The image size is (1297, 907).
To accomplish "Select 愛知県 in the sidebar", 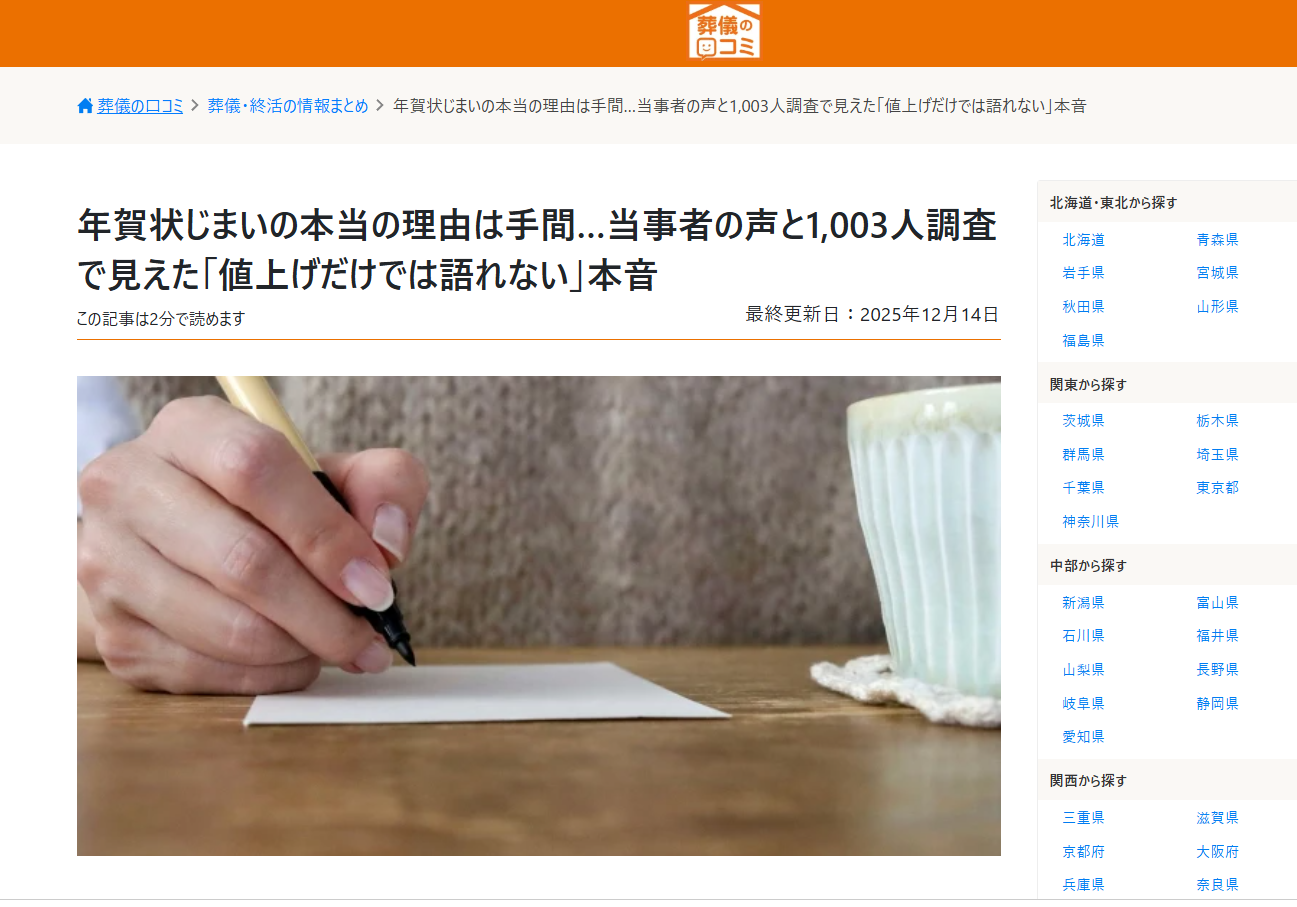I will pyautogui.click(x=1083, y=737).
